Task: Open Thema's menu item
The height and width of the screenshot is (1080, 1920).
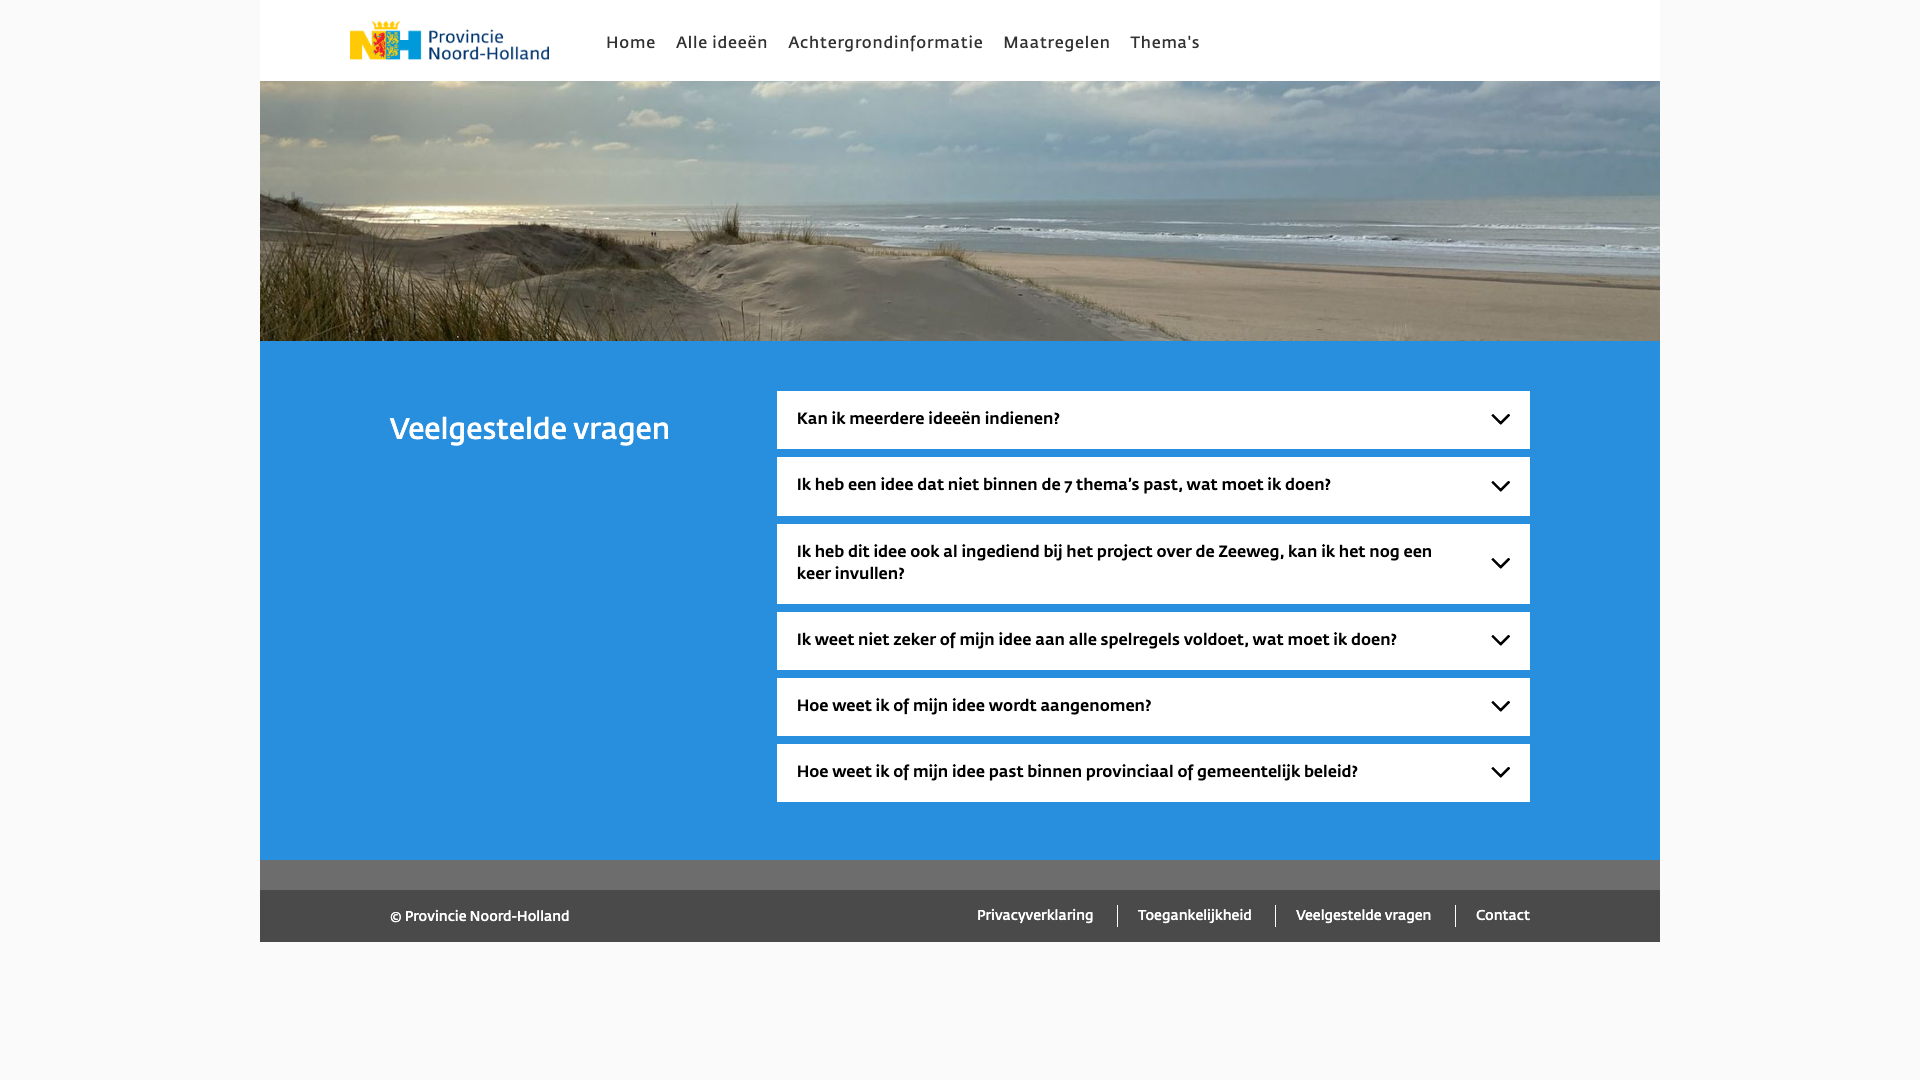Action: 1164,43
